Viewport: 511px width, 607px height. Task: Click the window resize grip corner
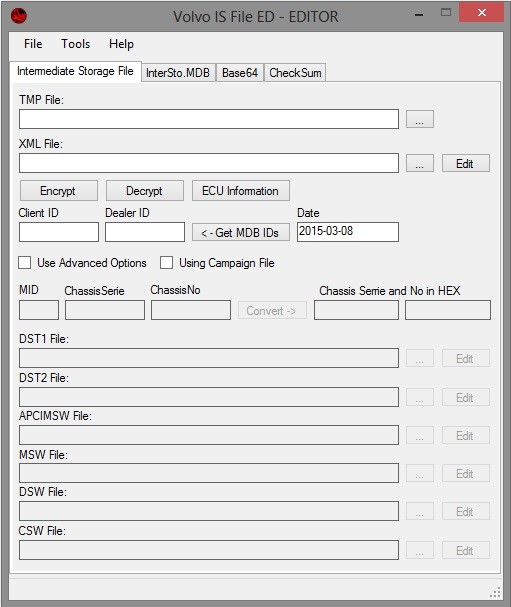496,592
